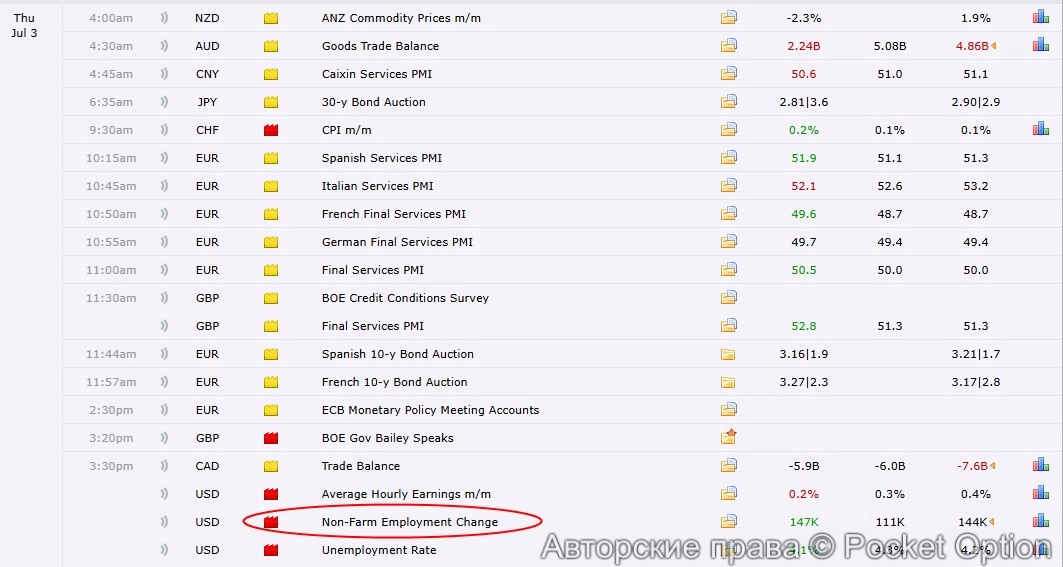Screen dimensions: 1063x567
Task: Show chart for Non-Farm Employment Change
Action: pyautogui.click(x=1040, y=522)
